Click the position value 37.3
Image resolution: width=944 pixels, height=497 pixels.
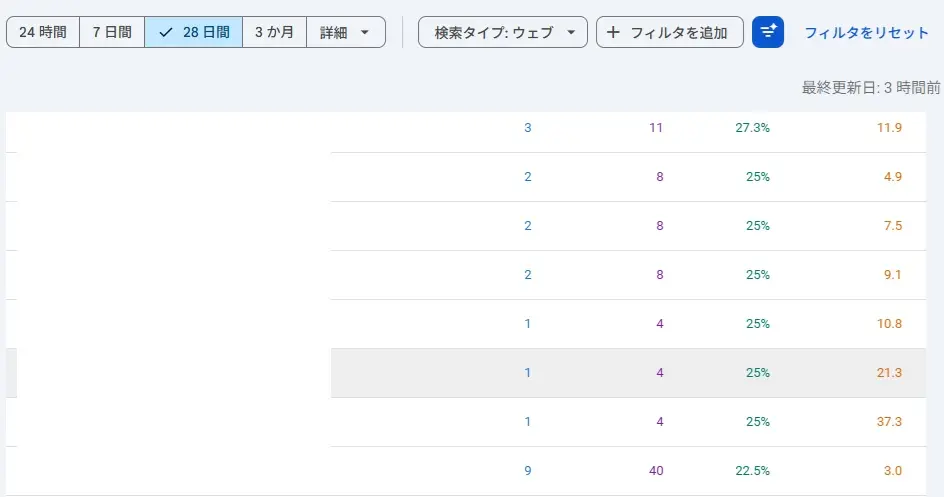click(889, 422)
